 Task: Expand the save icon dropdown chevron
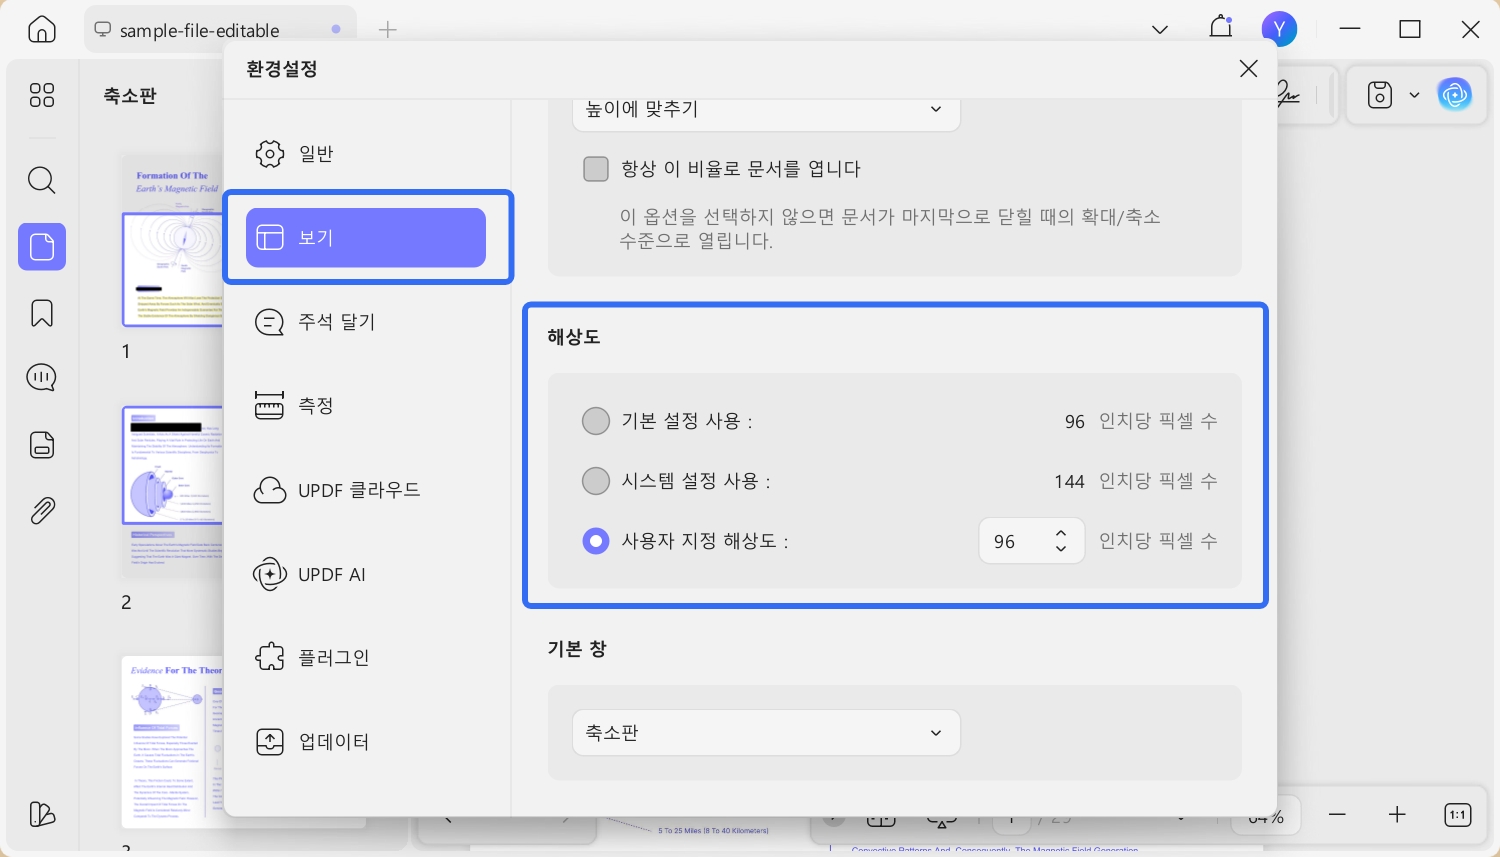click(1415, 94)
